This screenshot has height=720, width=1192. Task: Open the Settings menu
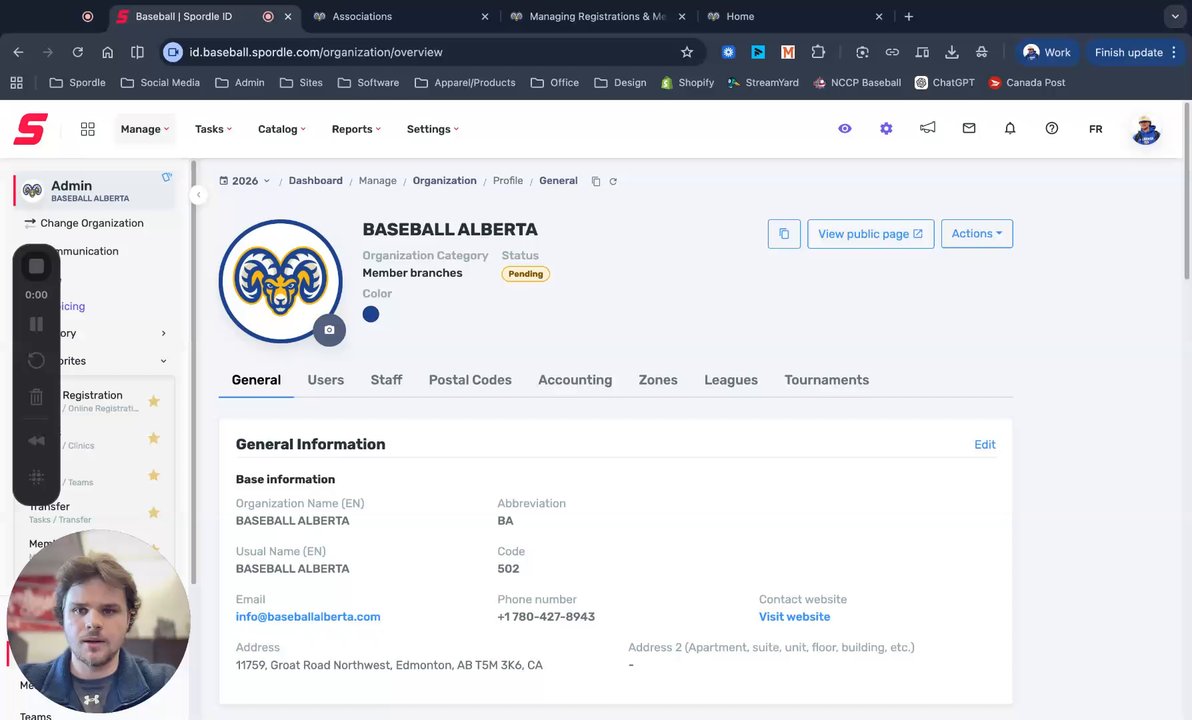point(433,129)
